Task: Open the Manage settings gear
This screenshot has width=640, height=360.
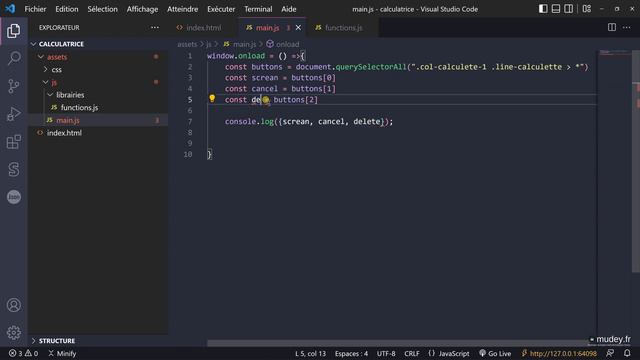Action: [x=13, y=333]
